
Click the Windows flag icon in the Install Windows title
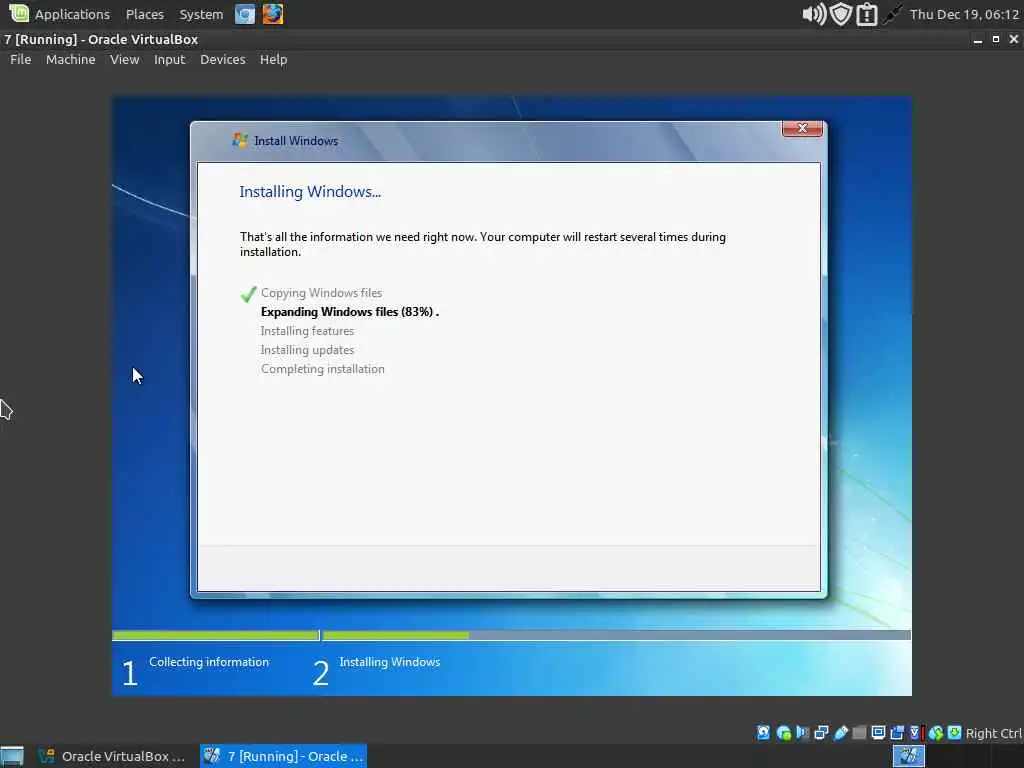(x=240, y=140)
